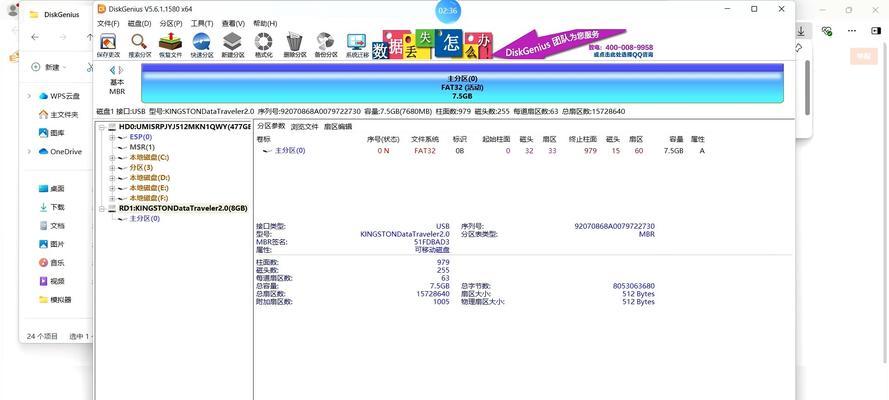Click the DiskGenius title bar app icon
This screenshot has height=400, width=889.
(102, 9)
